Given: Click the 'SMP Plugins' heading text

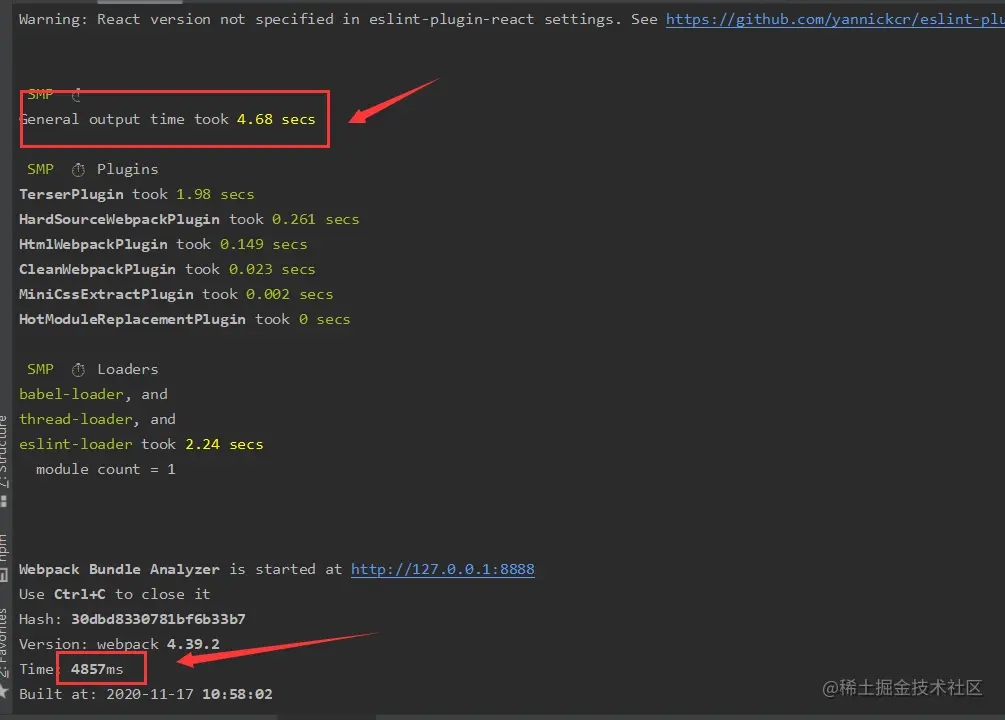Looking at the screenshot, I should click(92, 169).
